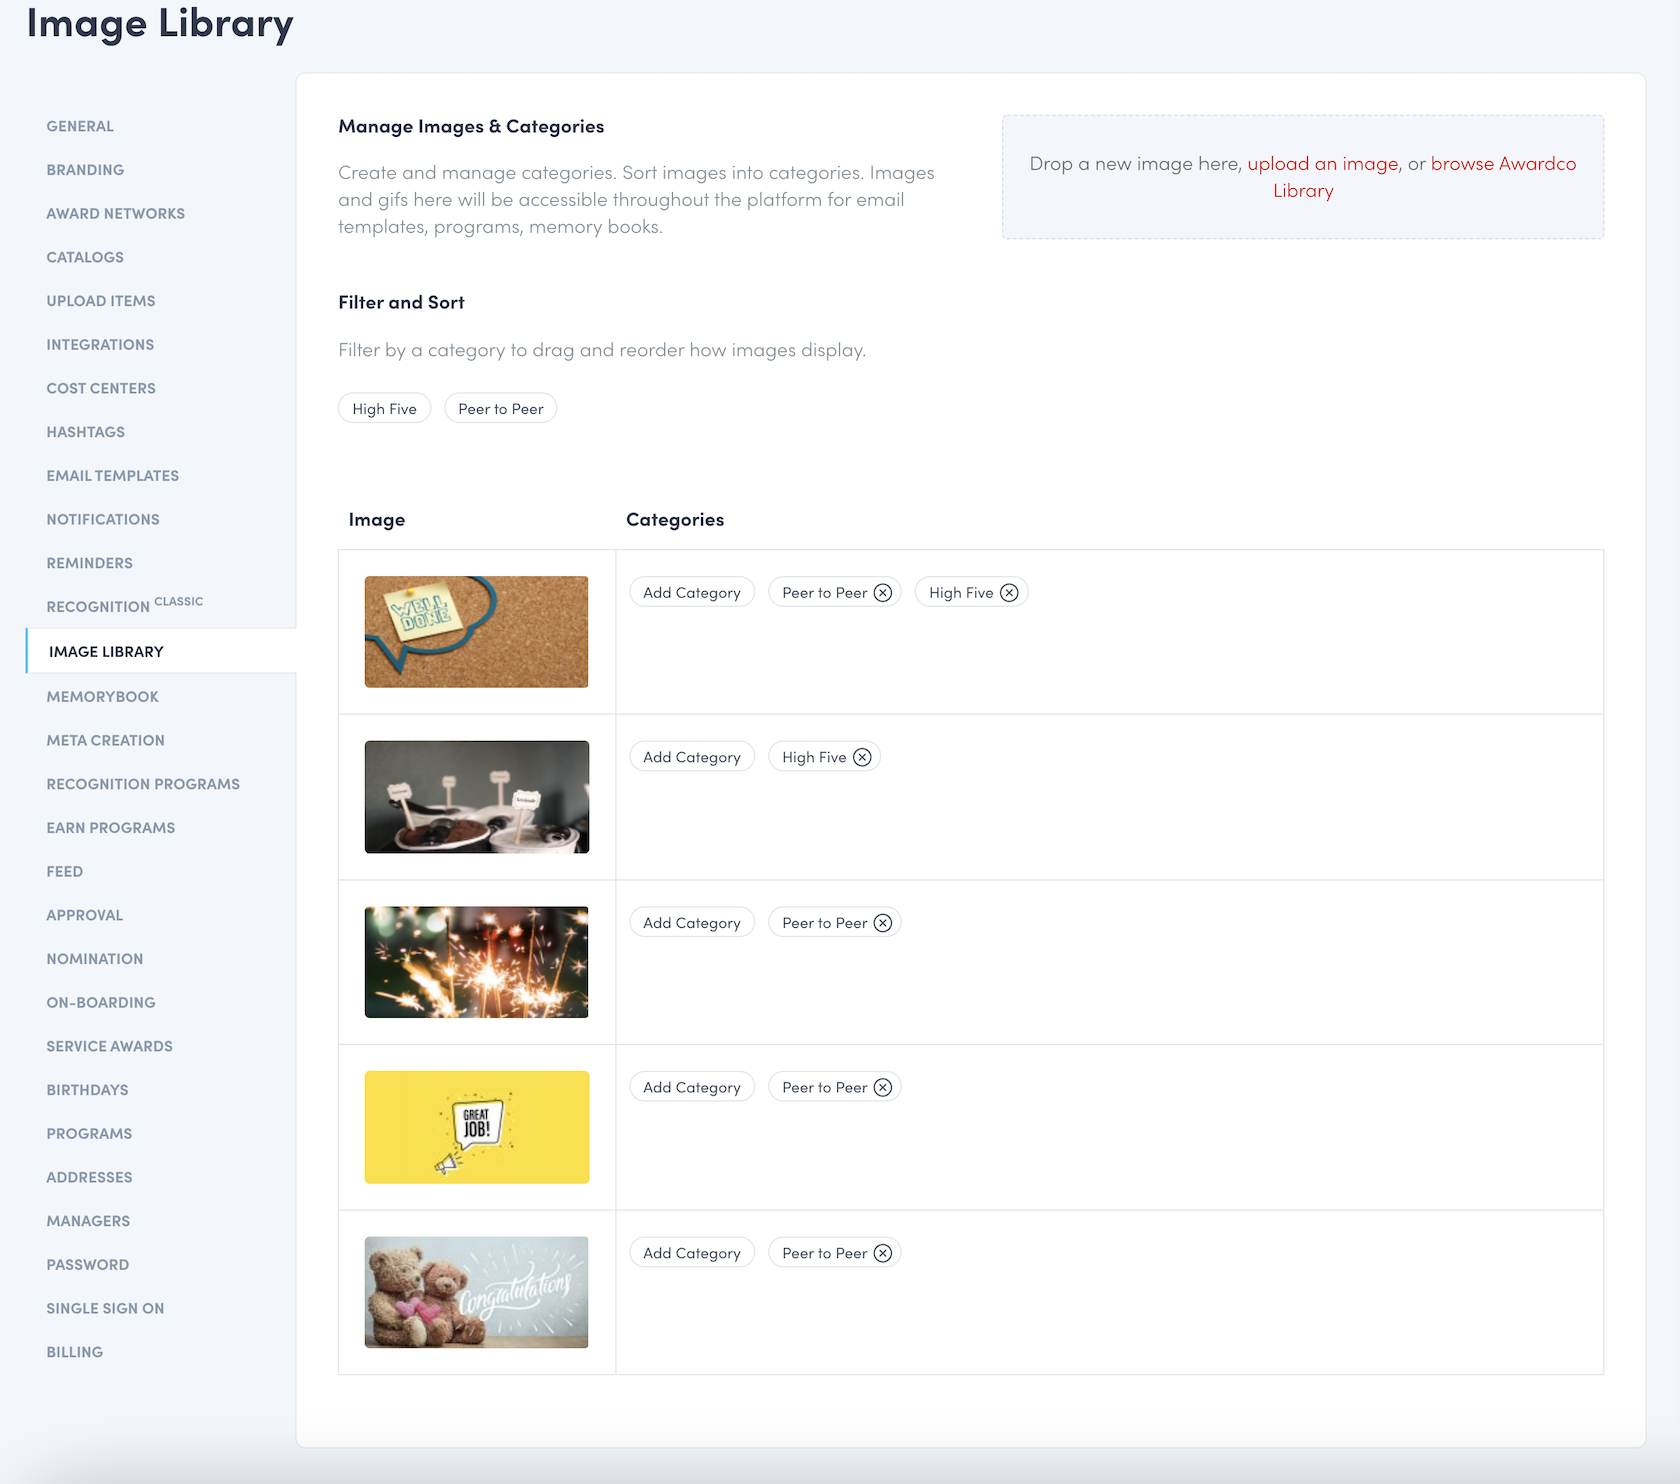Remove High Five tag from cupcakes image
Screen dimensions: 1680x1484
click(x=862, y=758)
